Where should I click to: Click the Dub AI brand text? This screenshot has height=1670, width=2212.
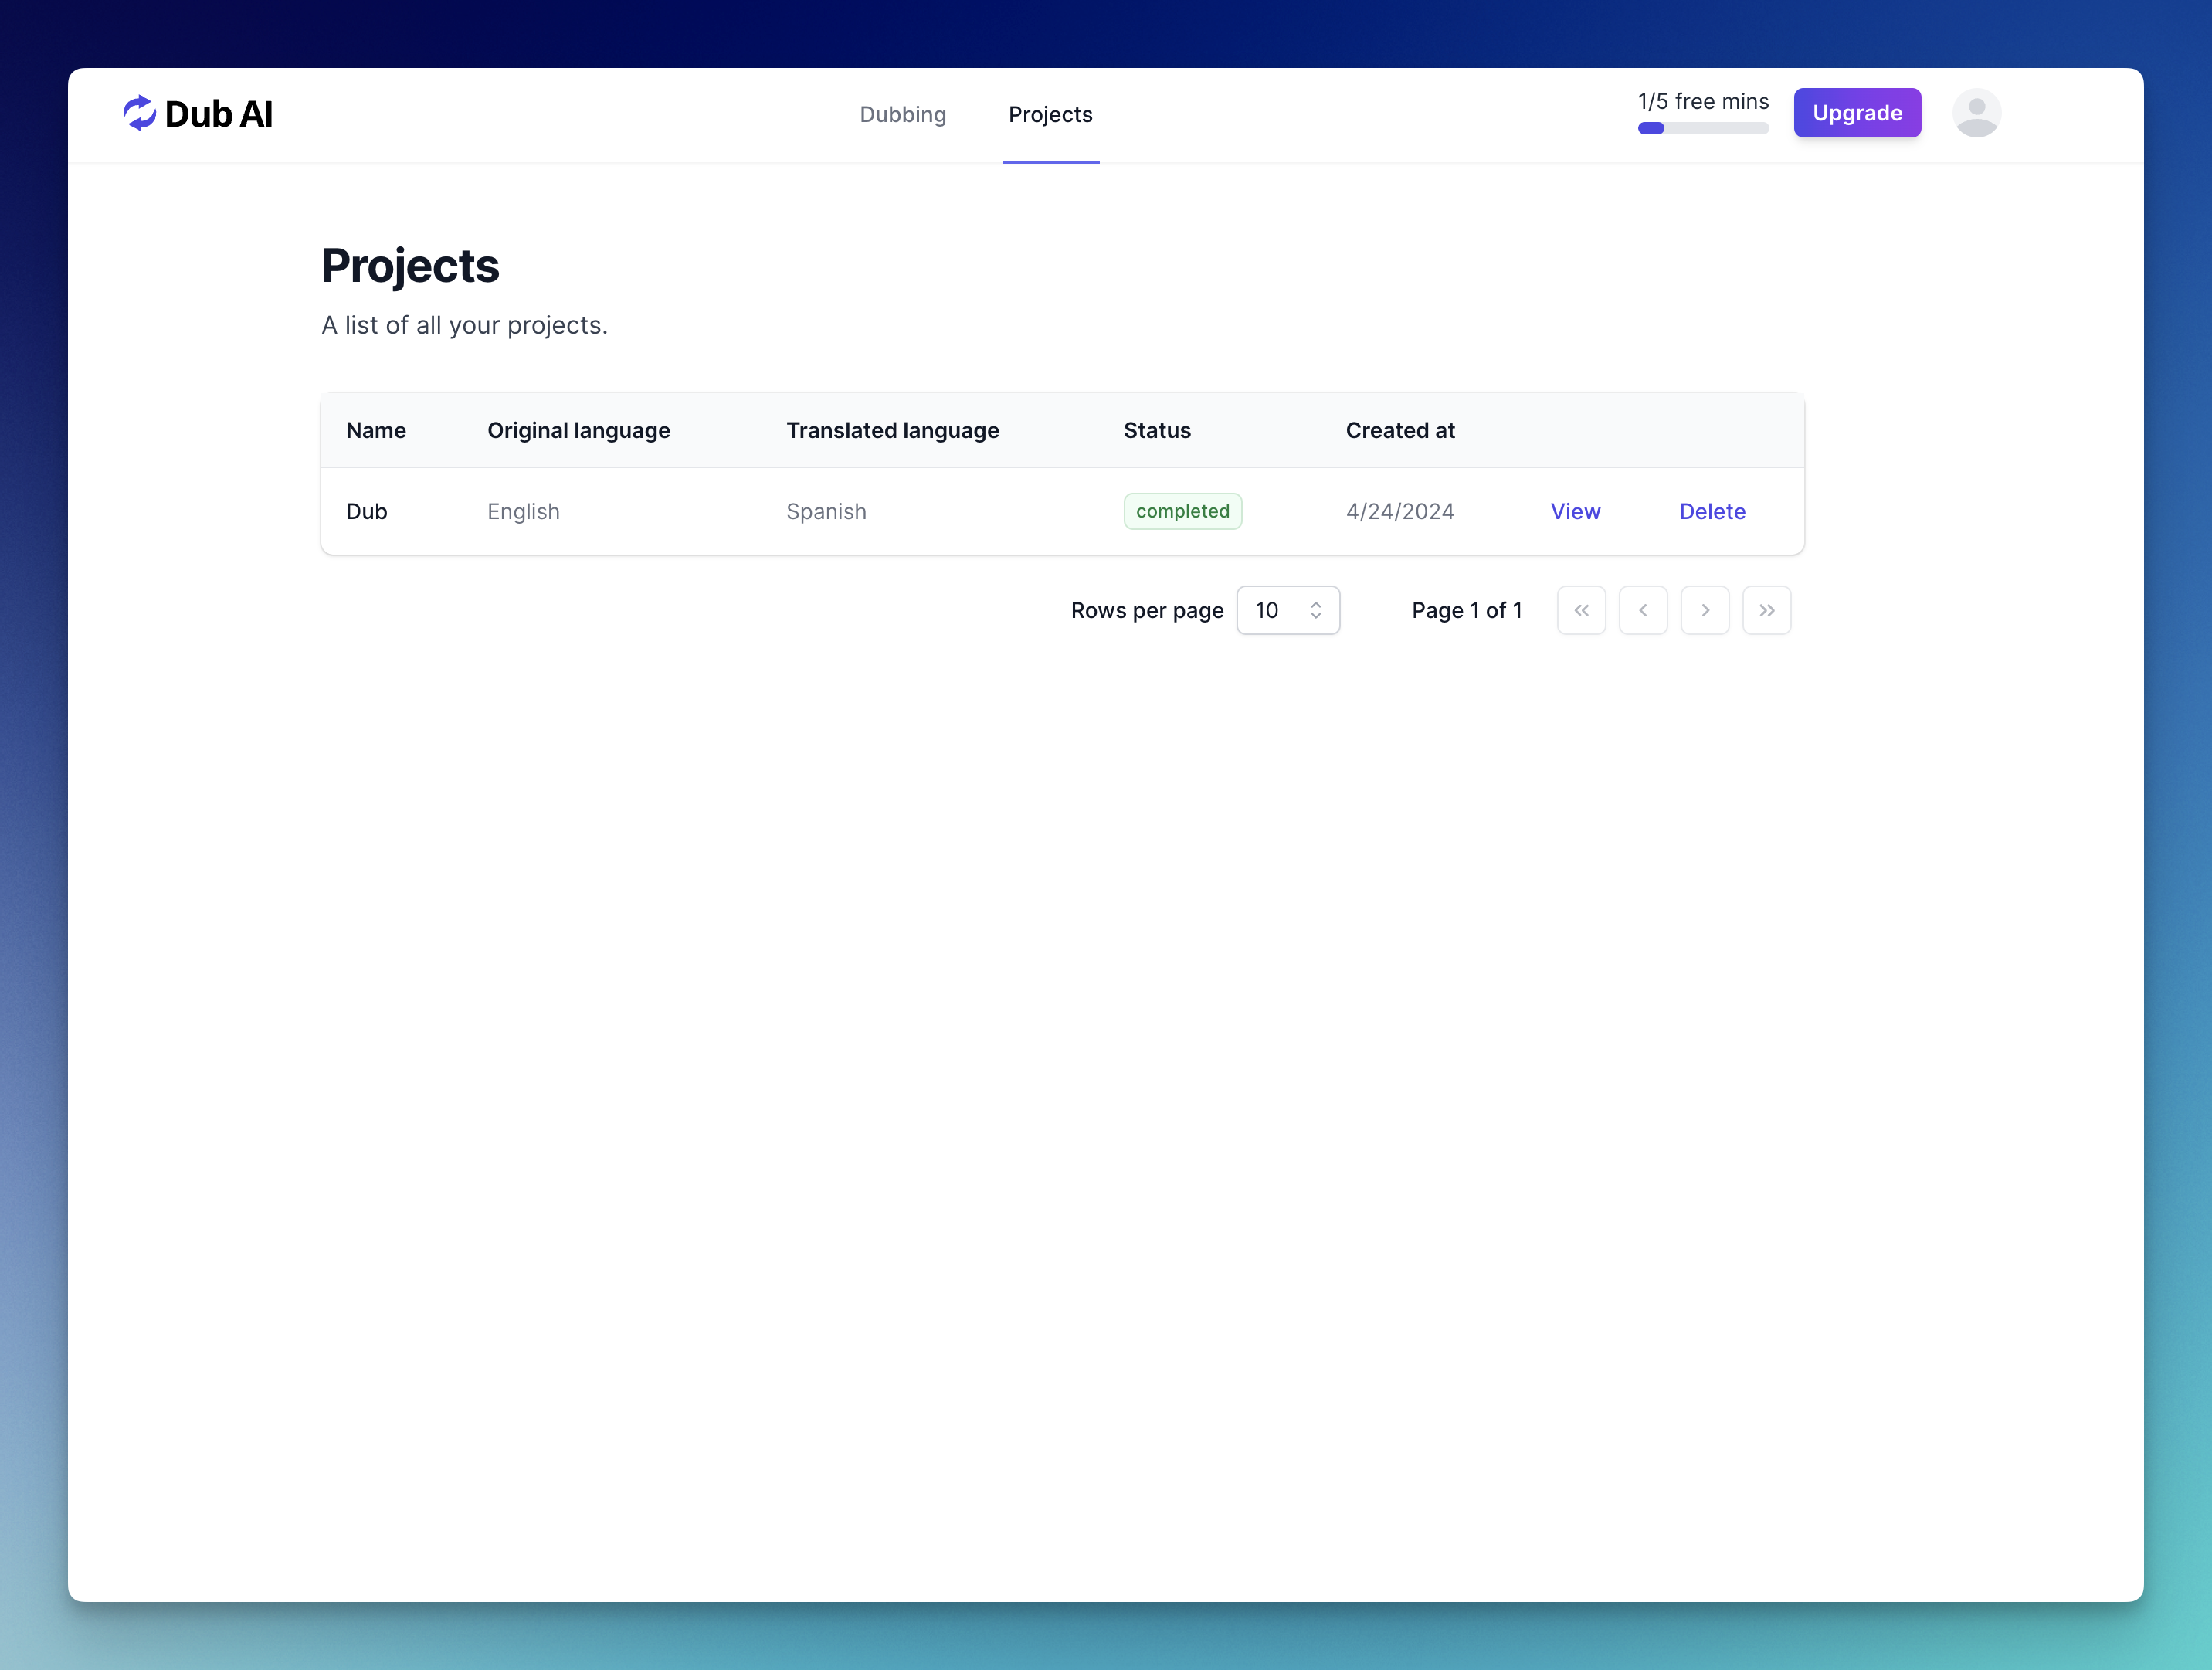pos(219,115)
